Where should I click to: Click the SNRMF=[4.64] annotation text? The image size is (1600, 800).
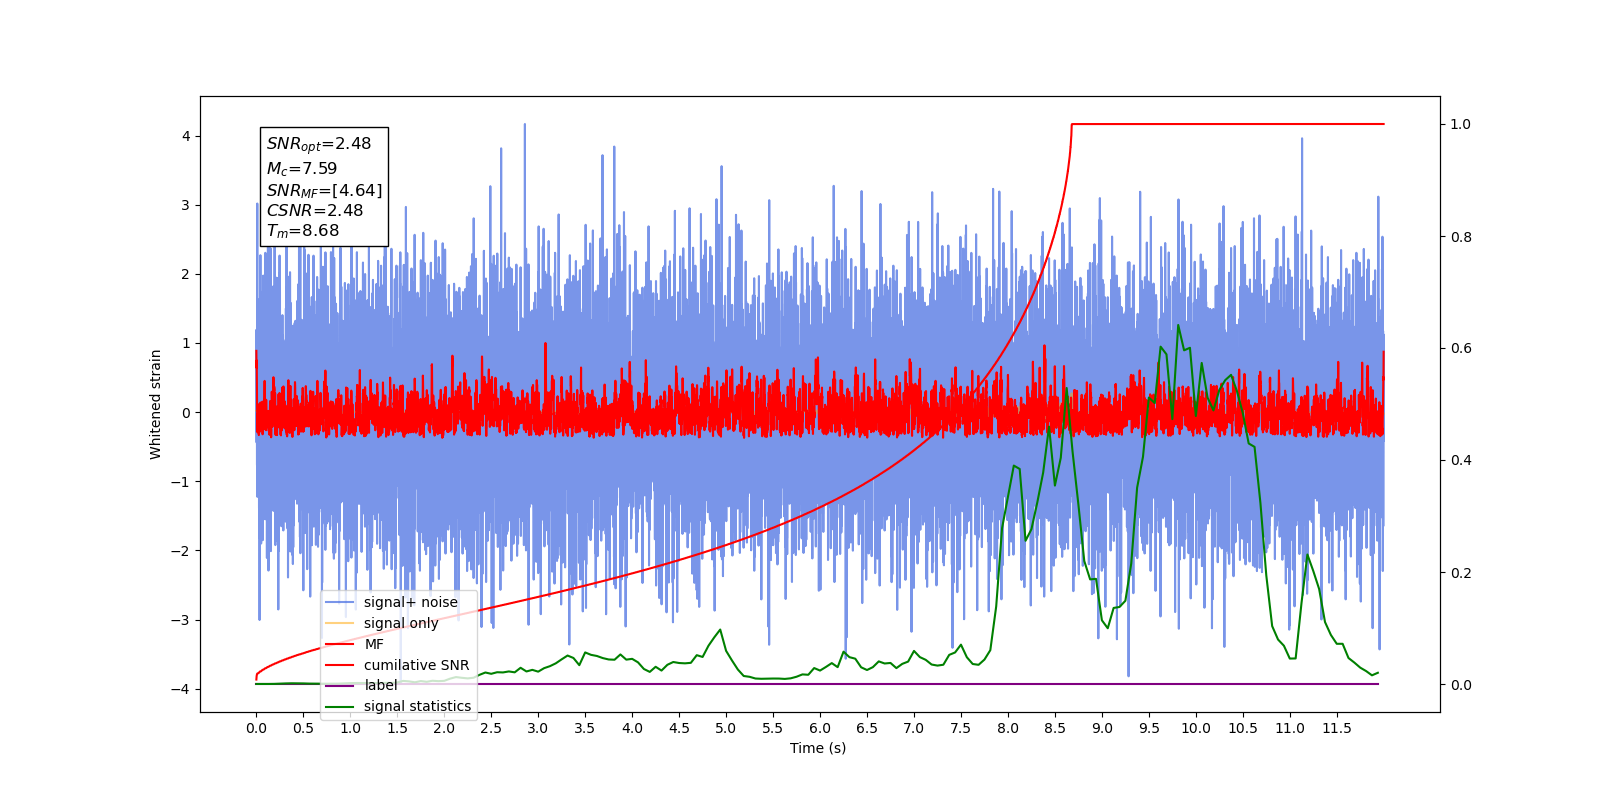[x=324, y=190]
